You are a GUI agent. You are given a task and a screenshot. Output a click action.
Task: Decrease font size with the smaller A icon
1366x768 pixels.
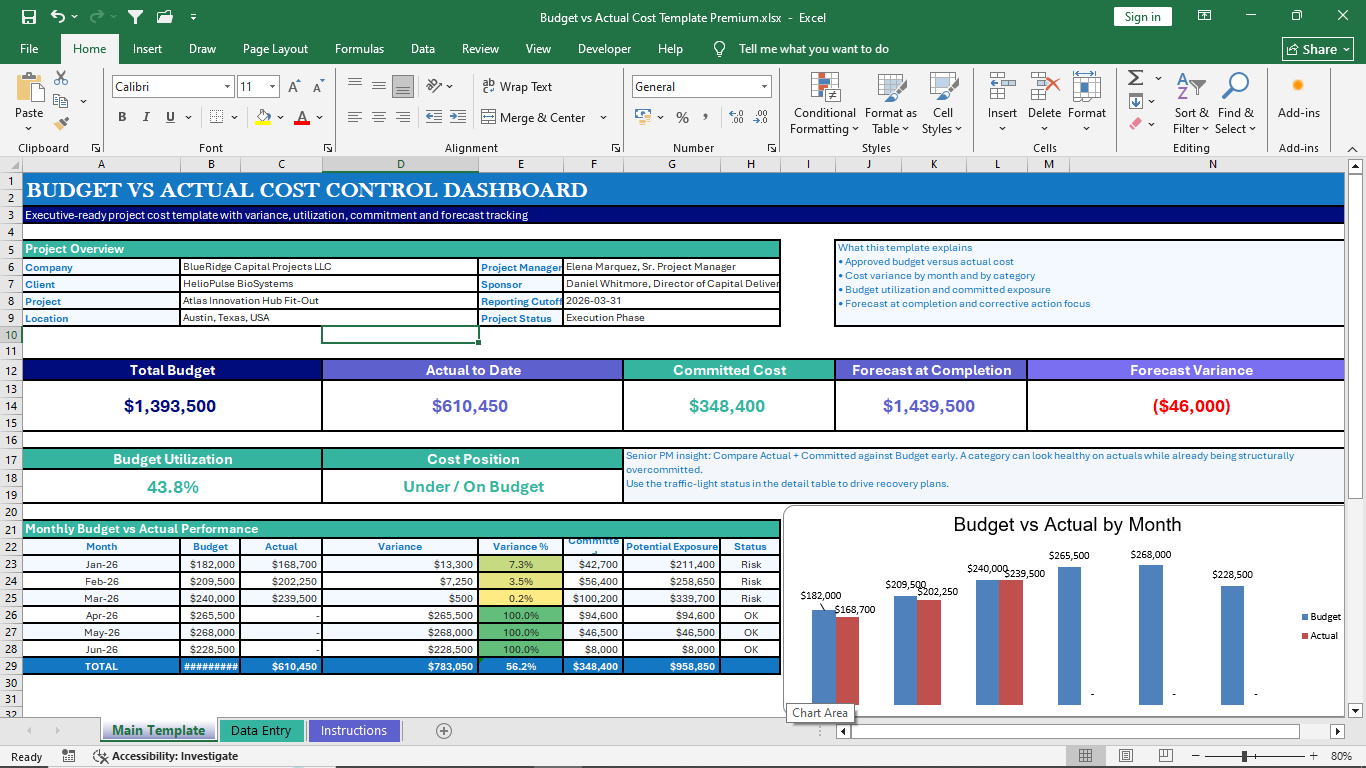317,87
